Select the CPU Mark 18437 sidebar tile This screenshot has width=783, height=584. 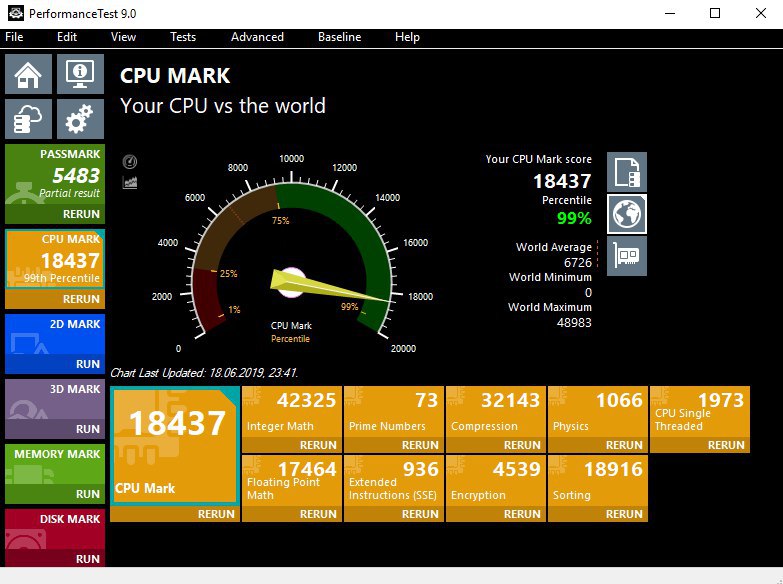[55, 259]
